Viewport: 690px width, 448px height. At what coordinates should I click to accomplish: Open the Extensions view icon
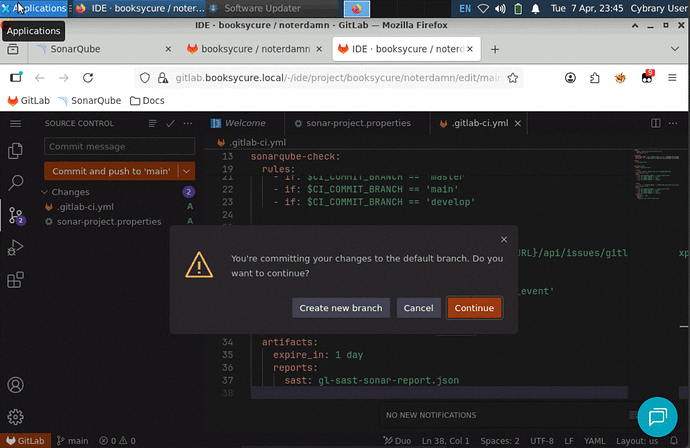15,281
